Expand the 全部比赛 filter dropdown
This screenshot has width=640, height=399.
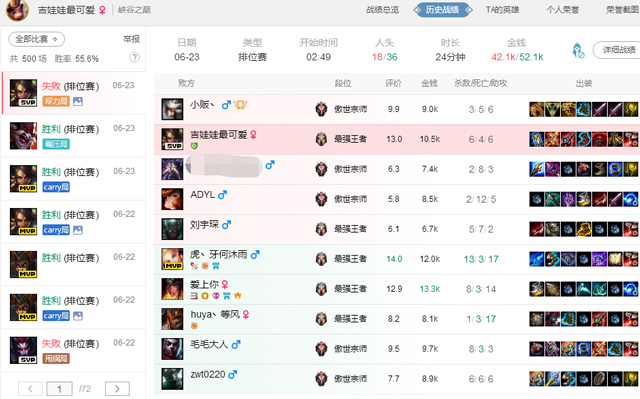pos(36,39)
